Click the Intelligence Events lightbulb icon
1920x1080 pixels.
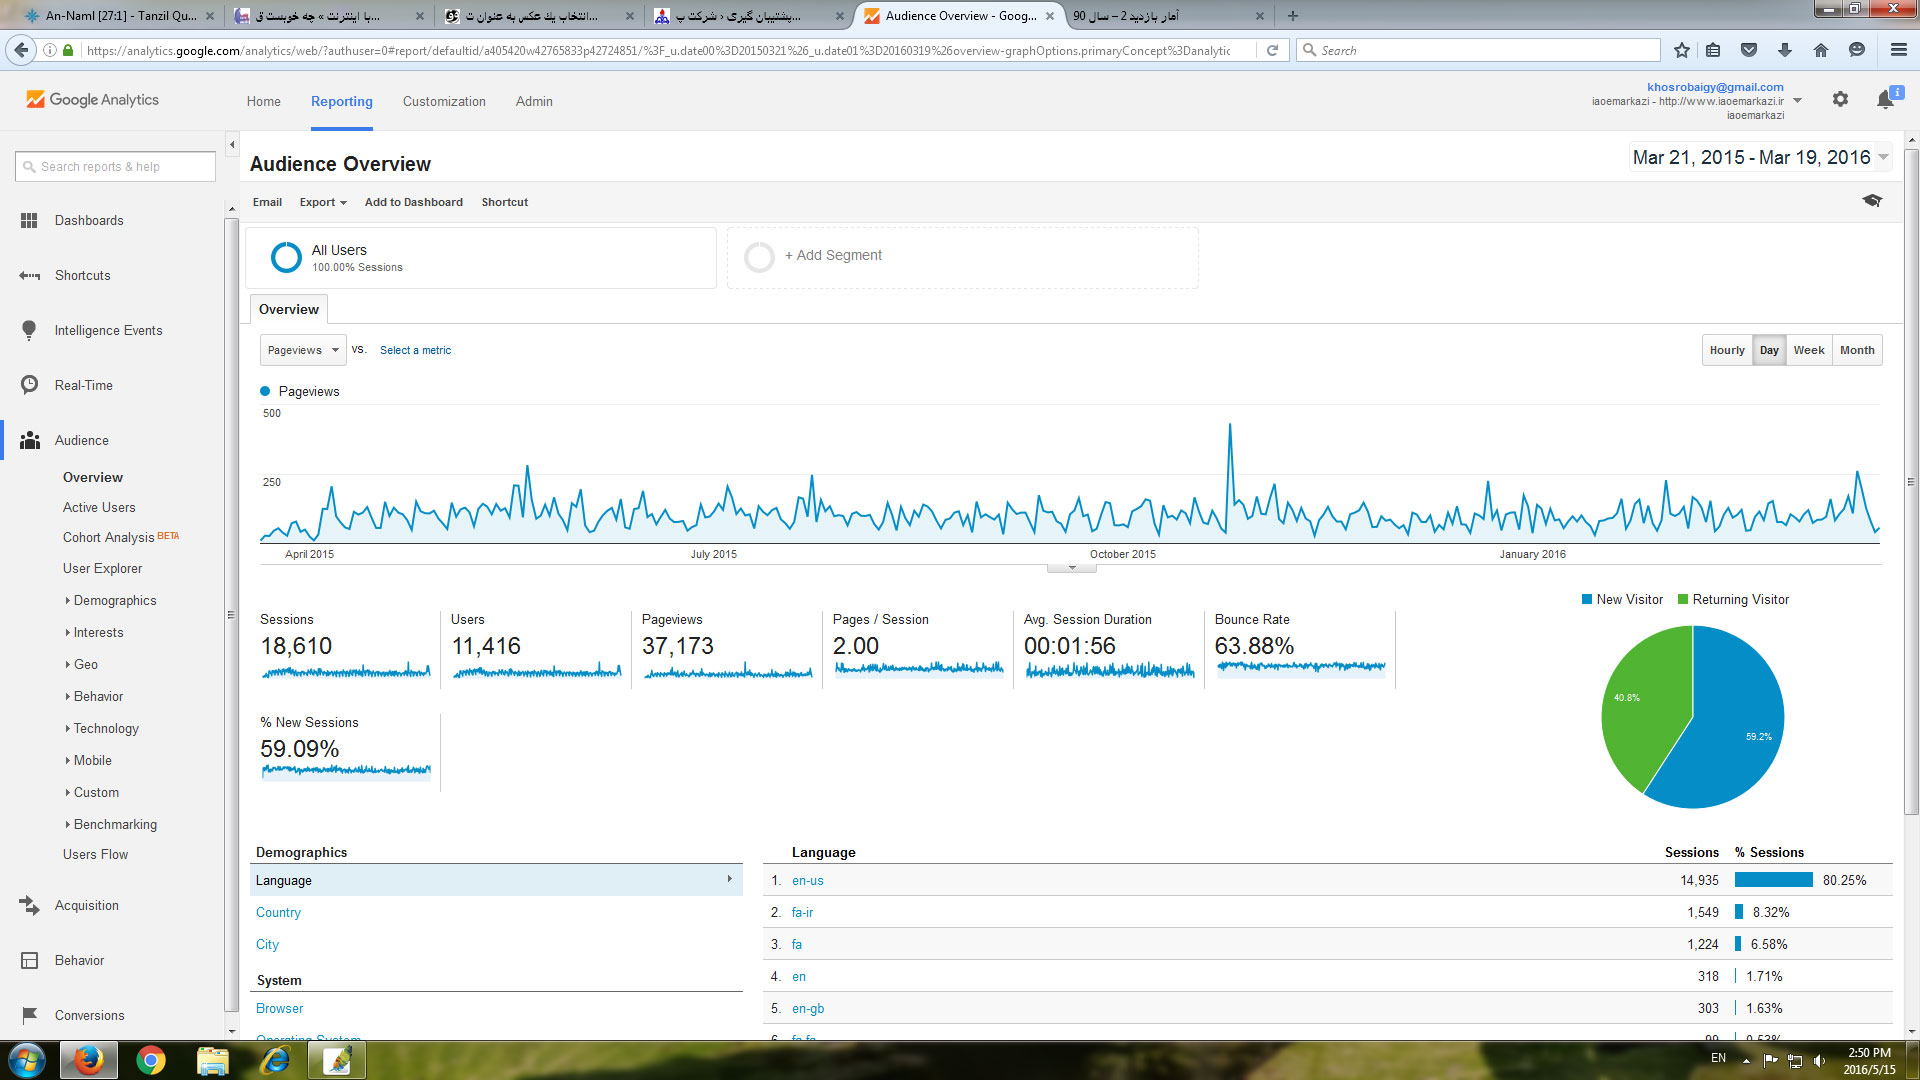click(x=30, y=330)
